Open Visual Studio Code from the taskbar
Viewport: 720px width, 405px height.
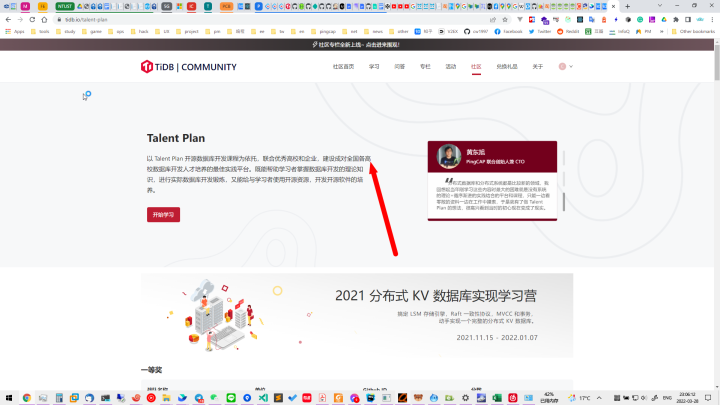pyautogui.click(x=263, y=398)
